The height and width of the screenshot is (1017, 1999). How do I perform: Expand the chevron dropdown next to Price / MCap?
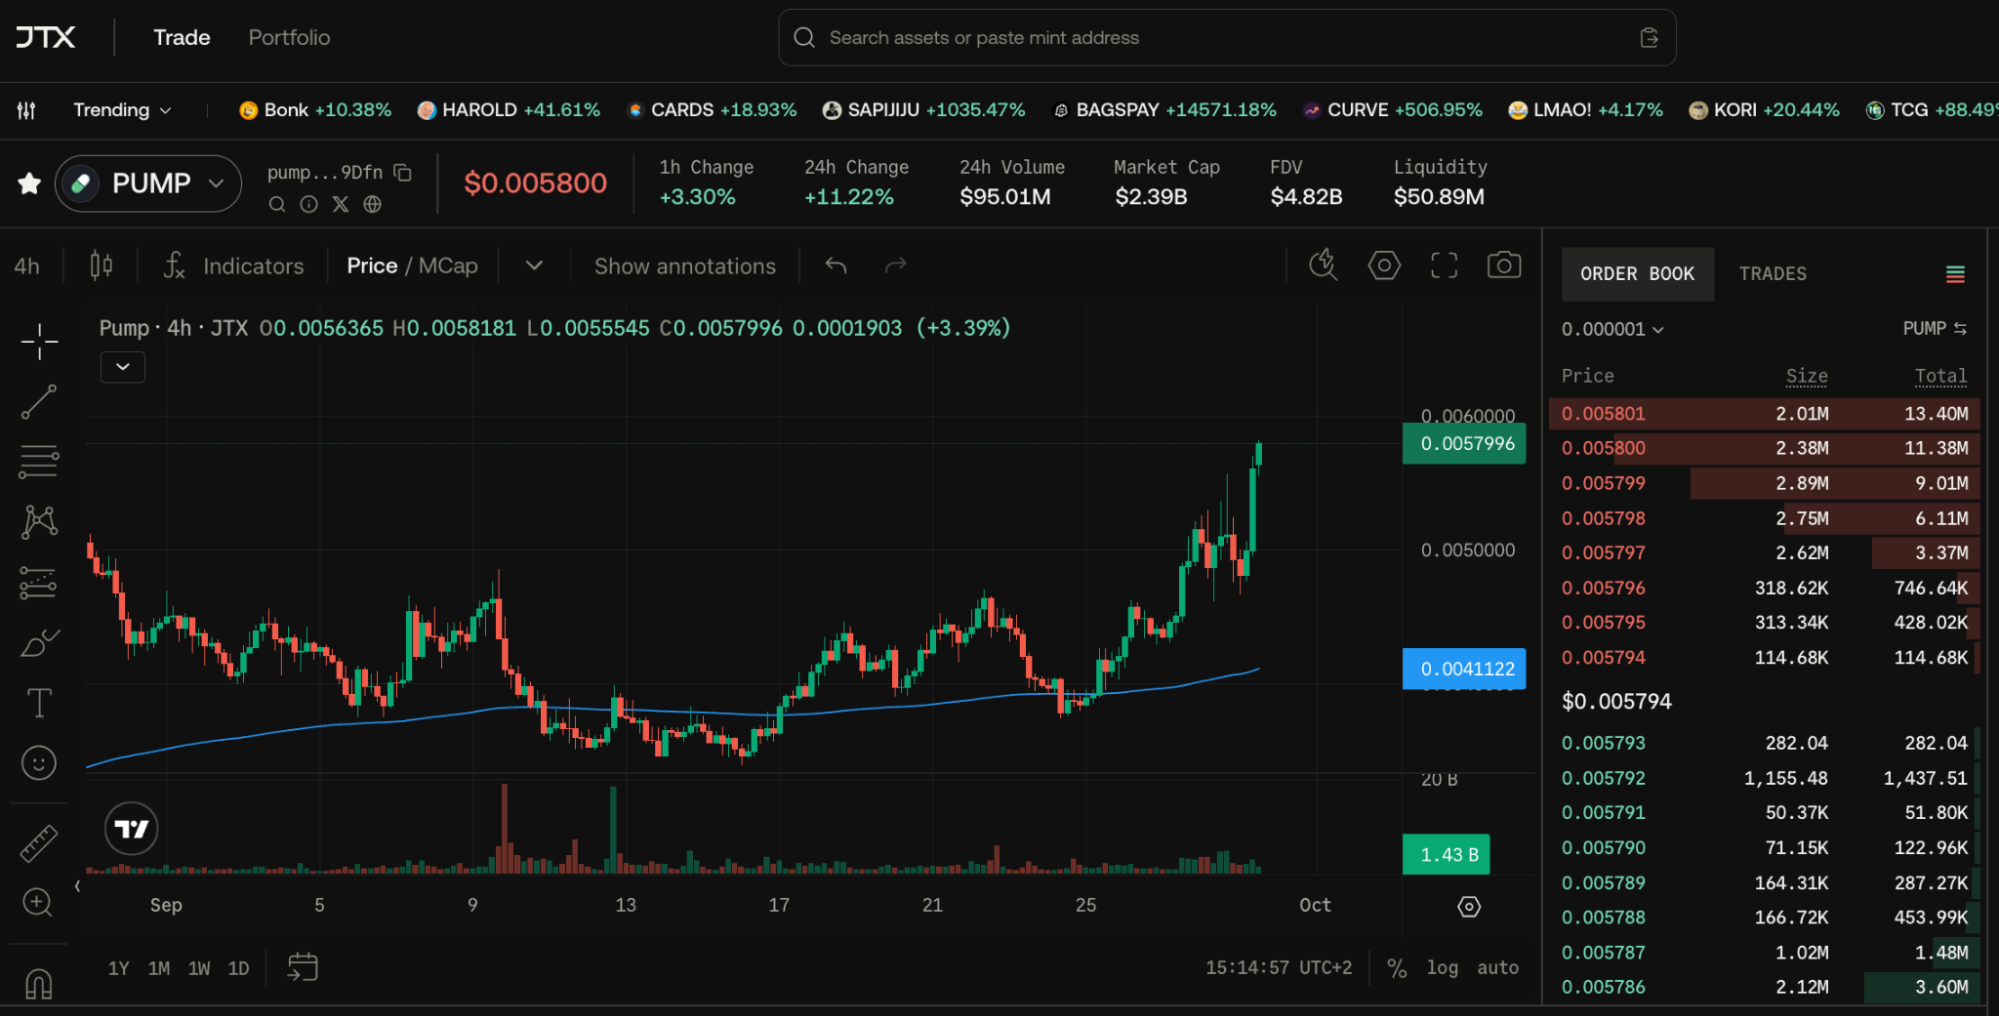coord(534,265)
